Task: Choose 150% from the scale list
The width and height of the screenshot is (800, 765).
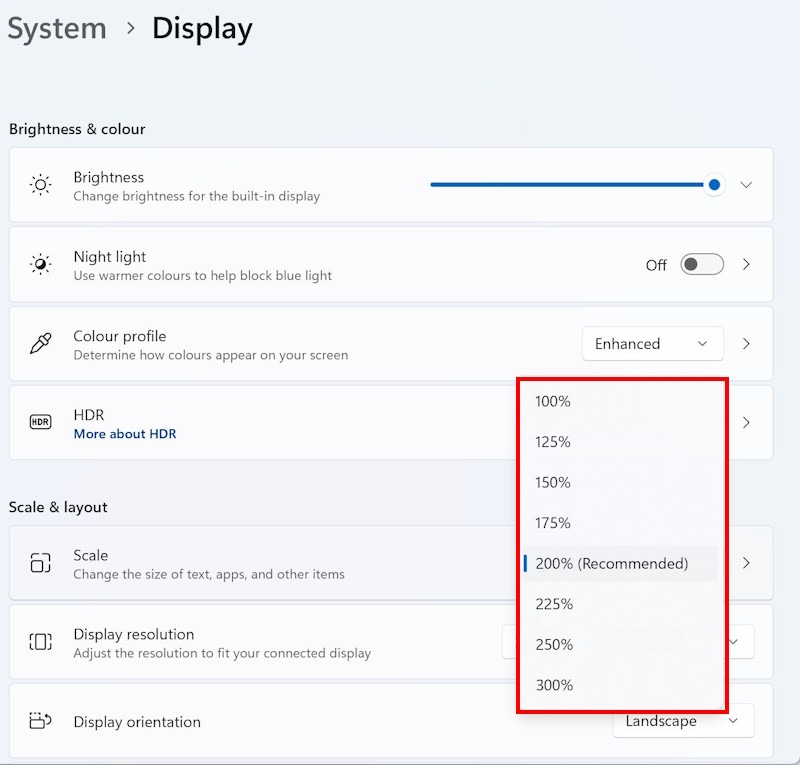Action: [x=553, y=483]
